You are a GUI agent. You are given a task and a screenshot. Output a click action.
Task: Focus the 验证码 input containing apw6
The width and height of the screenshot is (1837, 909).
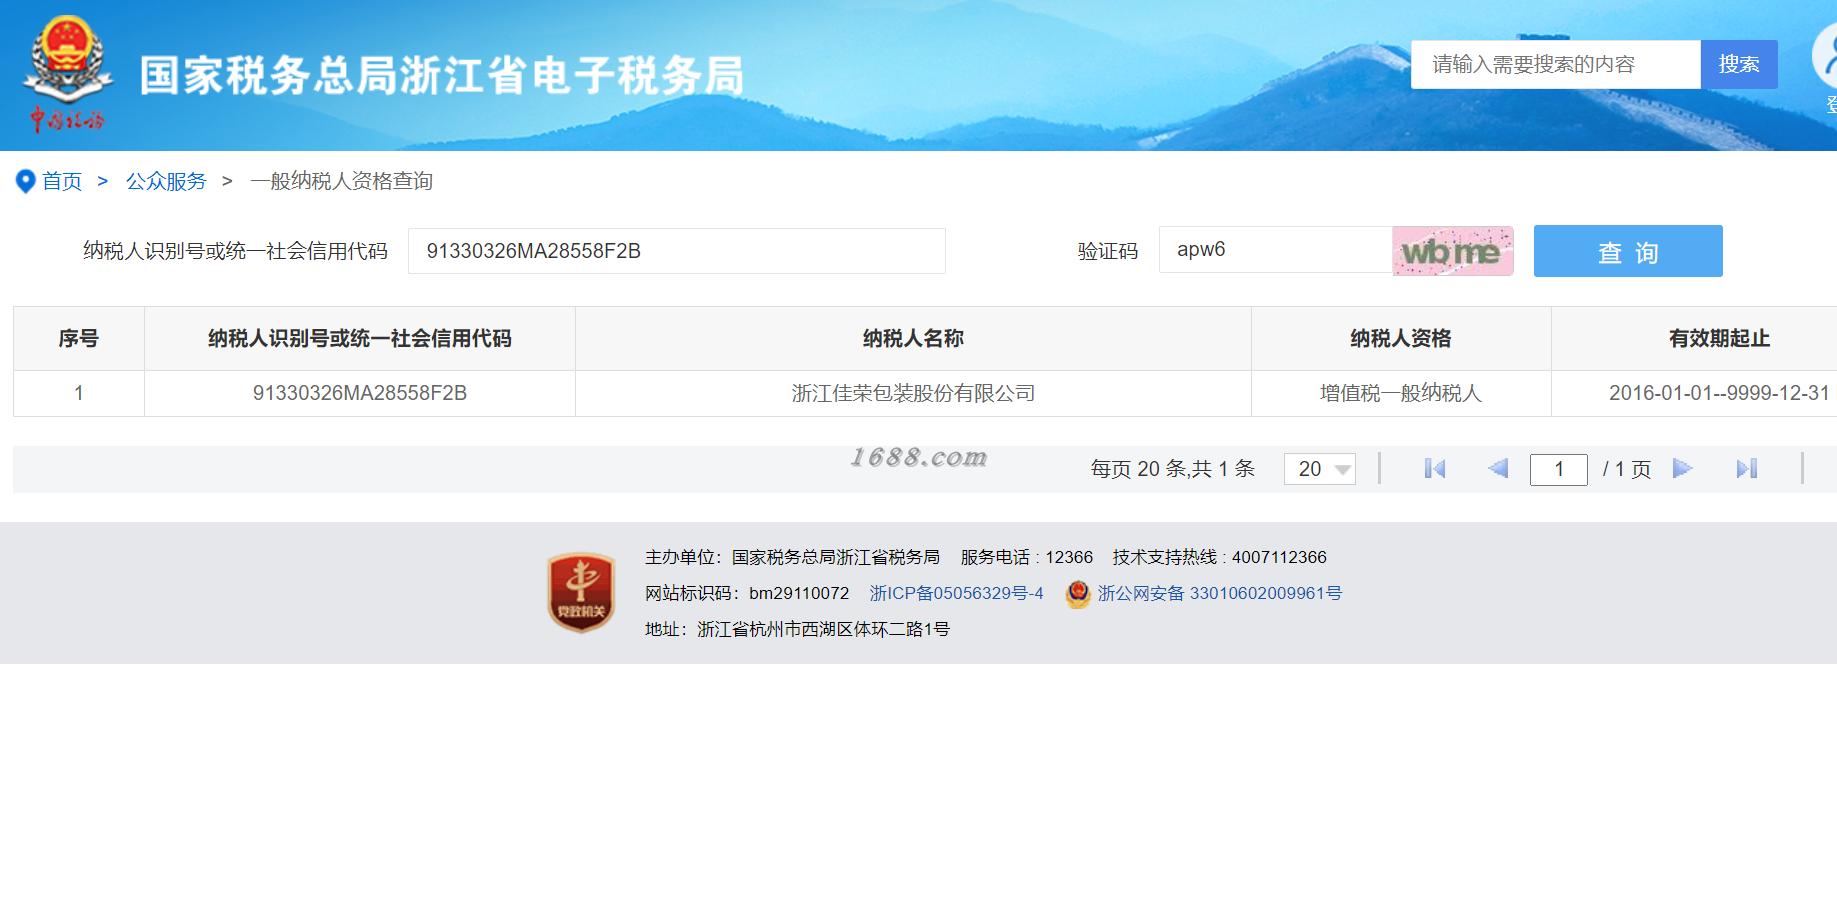pyautogui.click(x=1276, y=250)
